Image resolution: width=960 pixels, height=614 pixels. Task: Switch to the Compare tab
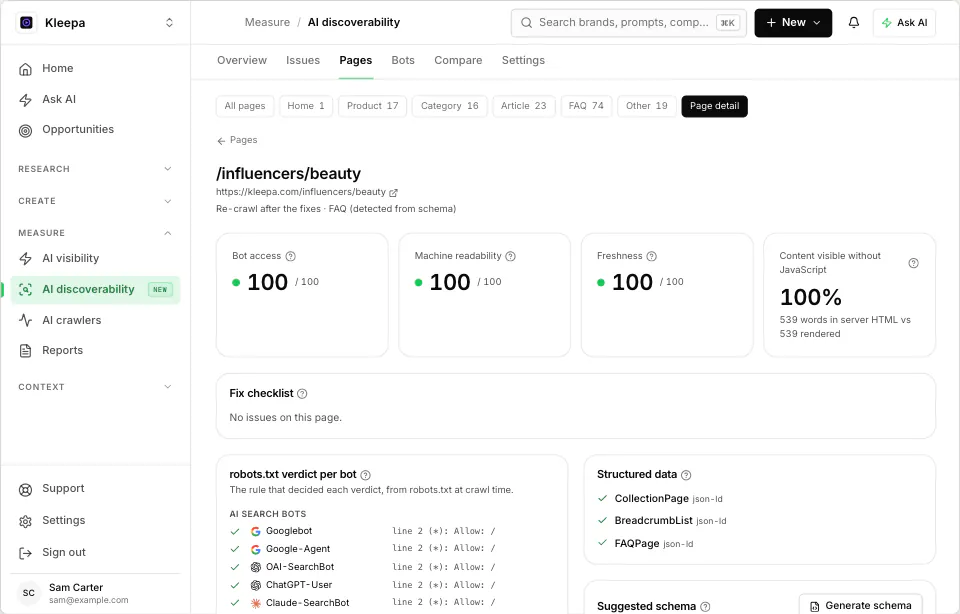pos(458,60)
